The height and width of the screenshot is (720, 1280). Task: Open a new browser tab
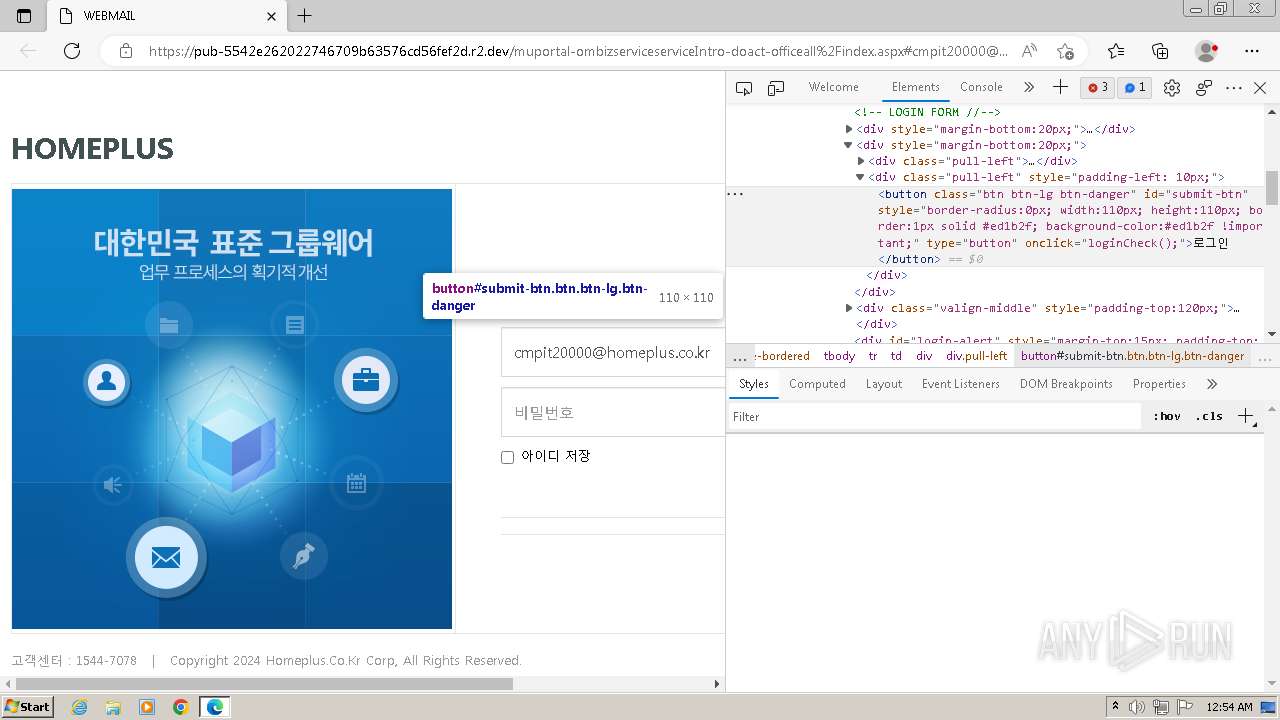[x=305, y=16]
